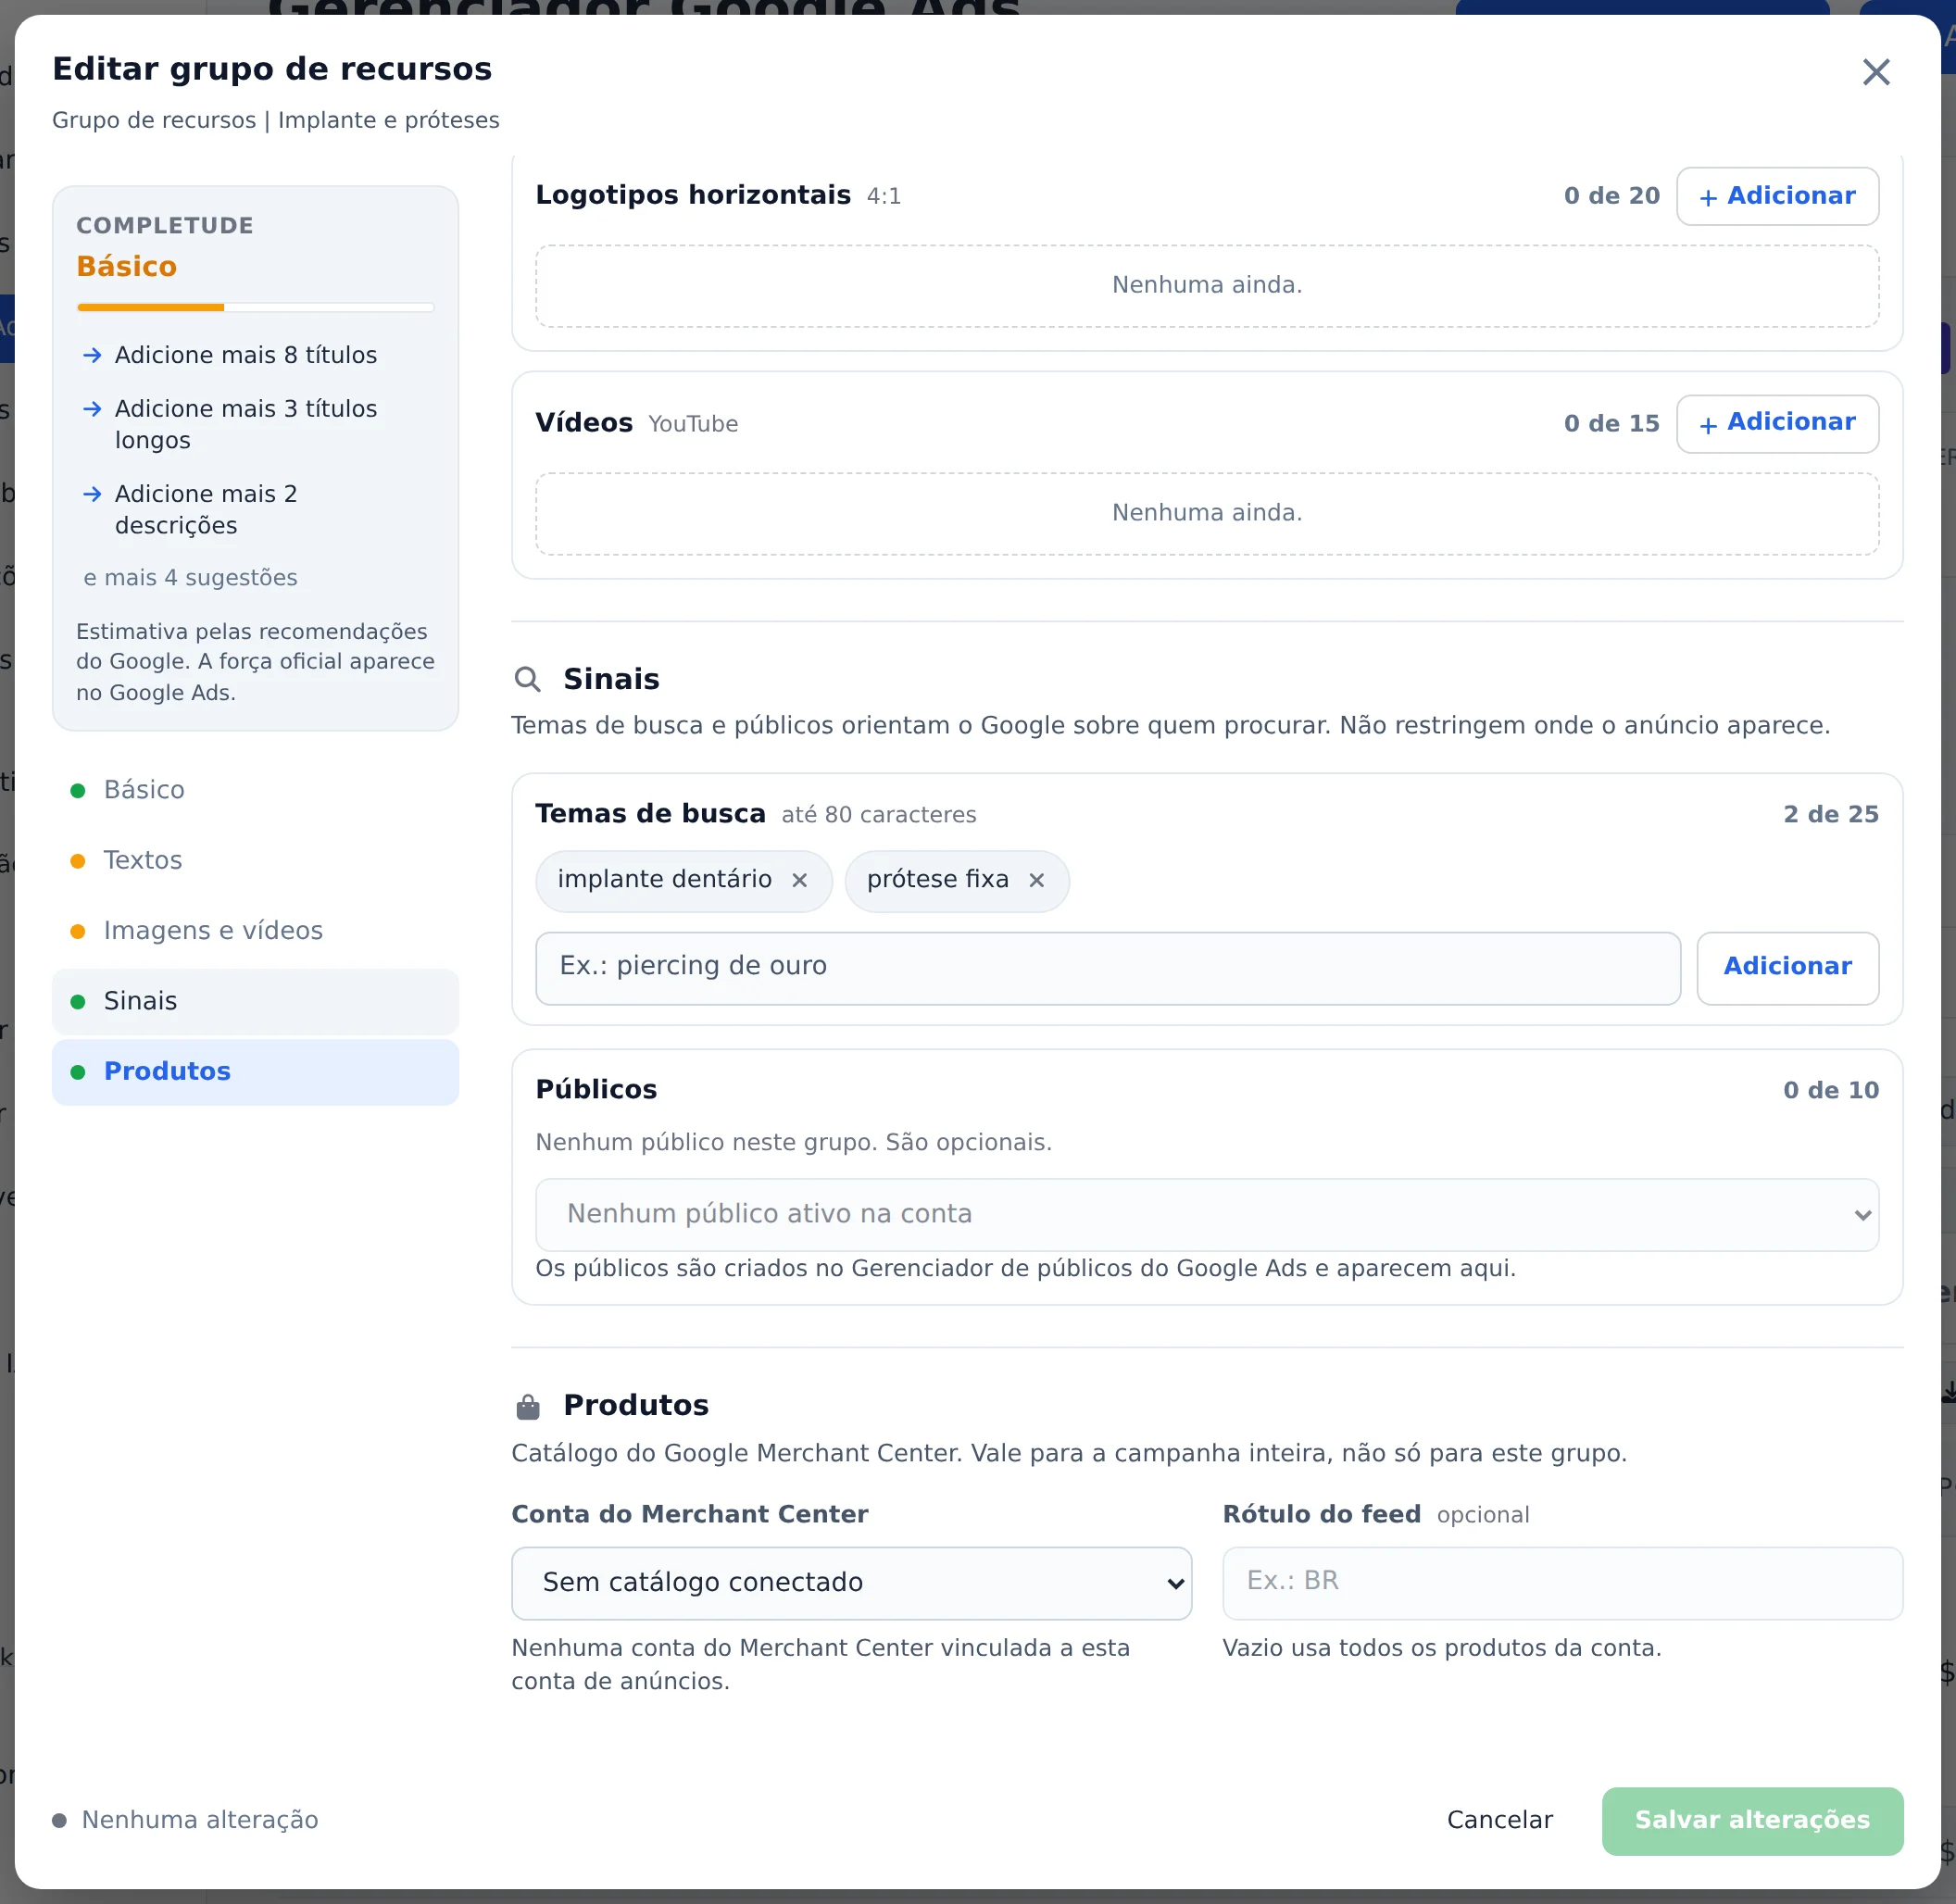1956x1904 pixels.
Task: Click the 'prótese fixa' chip label
Action: pos(937,879)
